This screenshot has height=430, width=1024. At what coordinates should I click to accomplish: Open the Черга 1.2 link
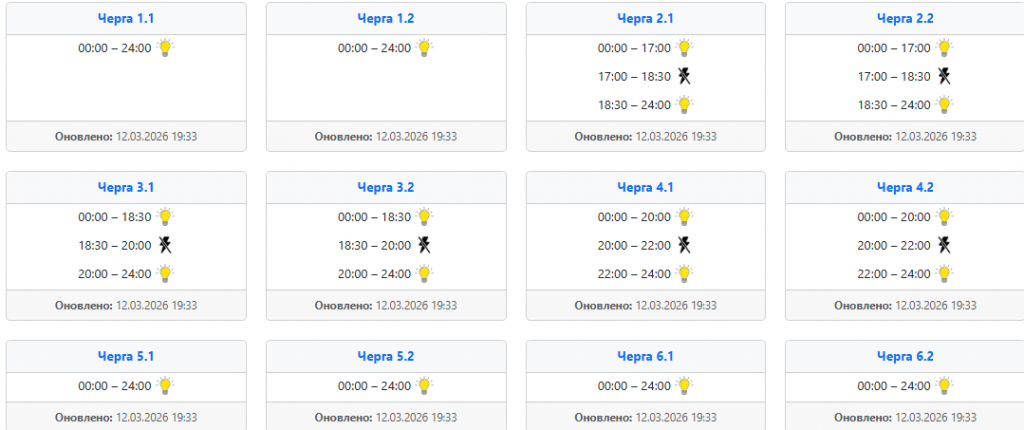385,18
